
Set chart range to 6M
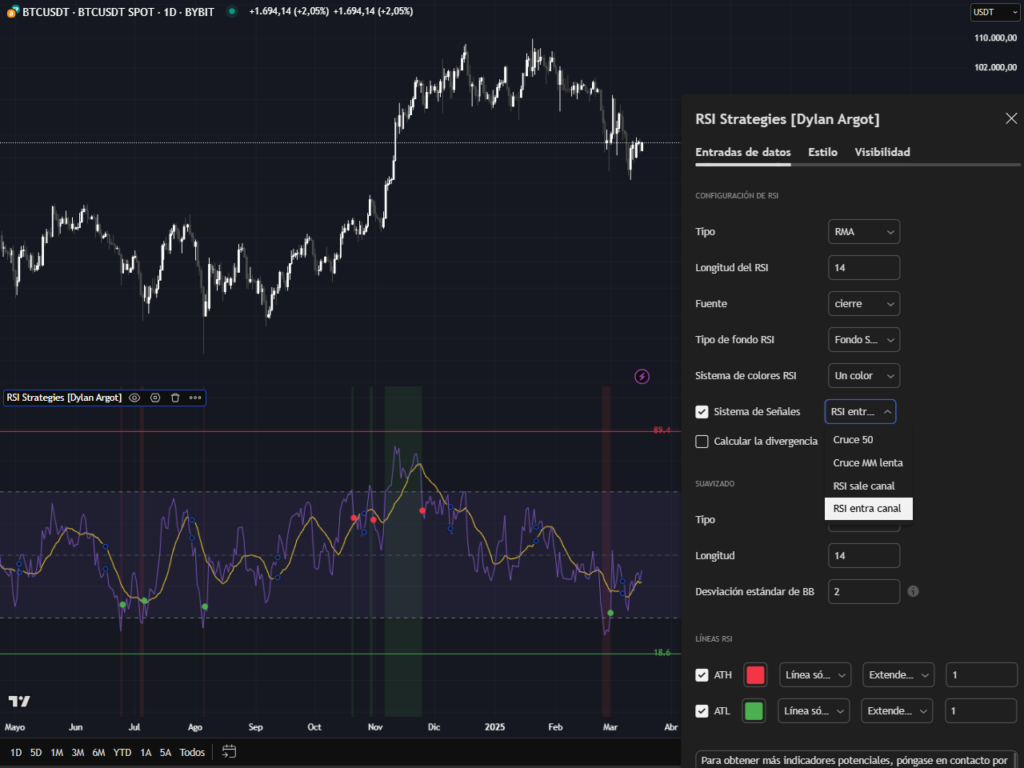99,752
